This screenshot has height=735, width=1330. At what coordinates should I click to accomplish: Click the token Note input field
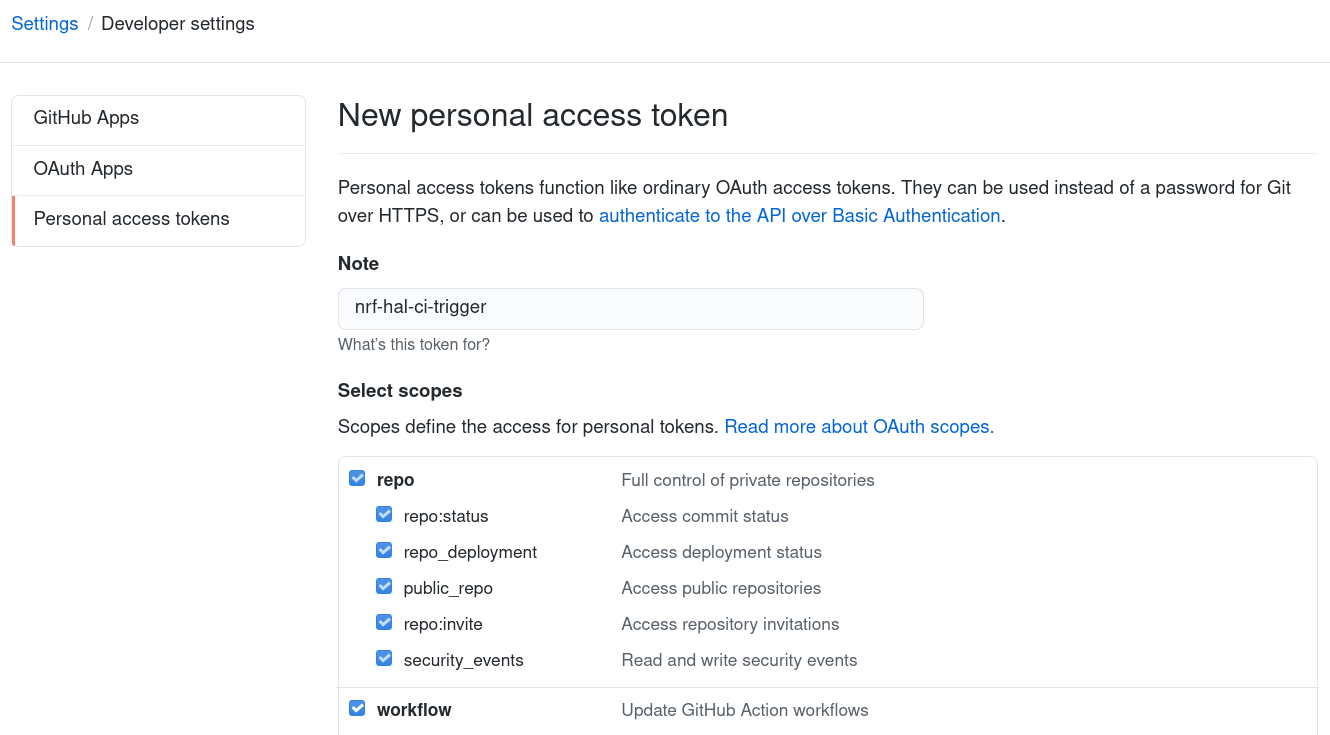click(630, 308)
